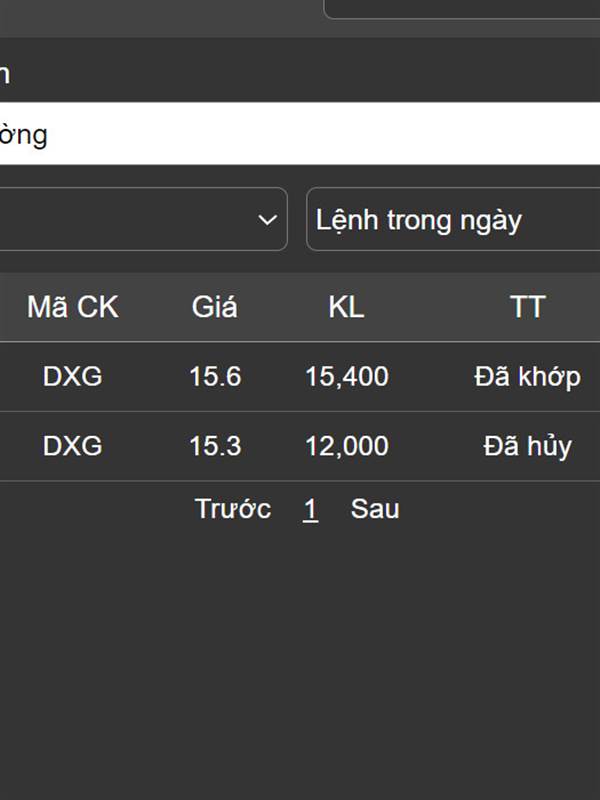Click the "Đã hủy" status cell
Image resolution: width=600 pixels, height=800 pixels.
point(527,446)
